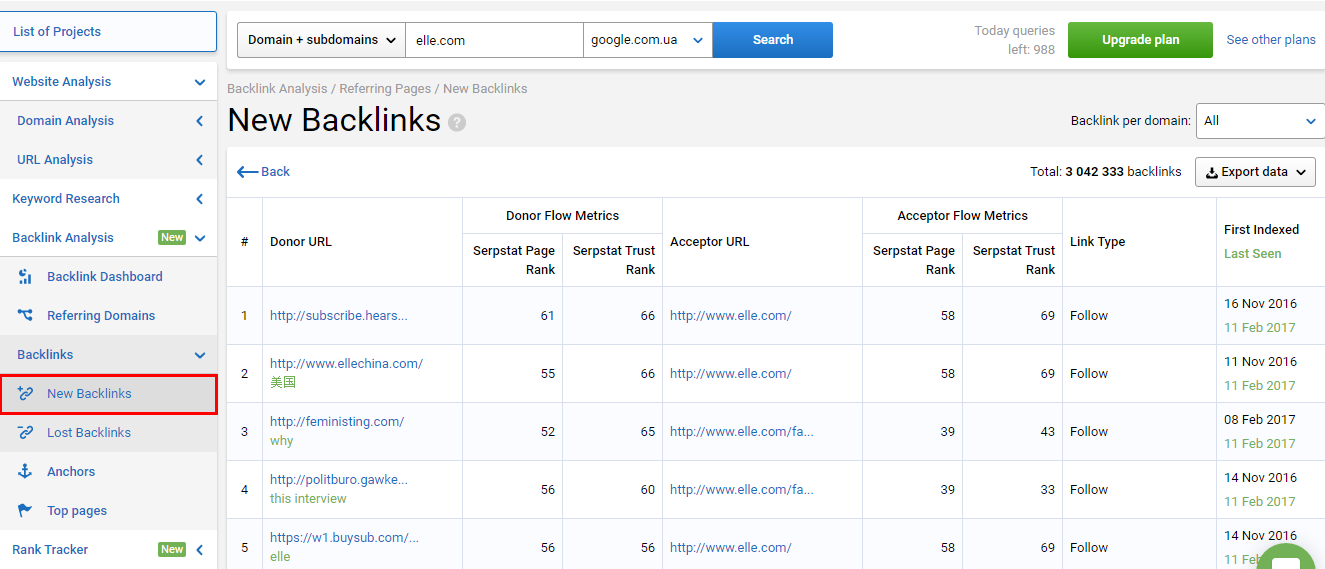Collapse the Backlinks submenu chevron
This screenshot has width=1325, height=569.
[x=200, y=355]
